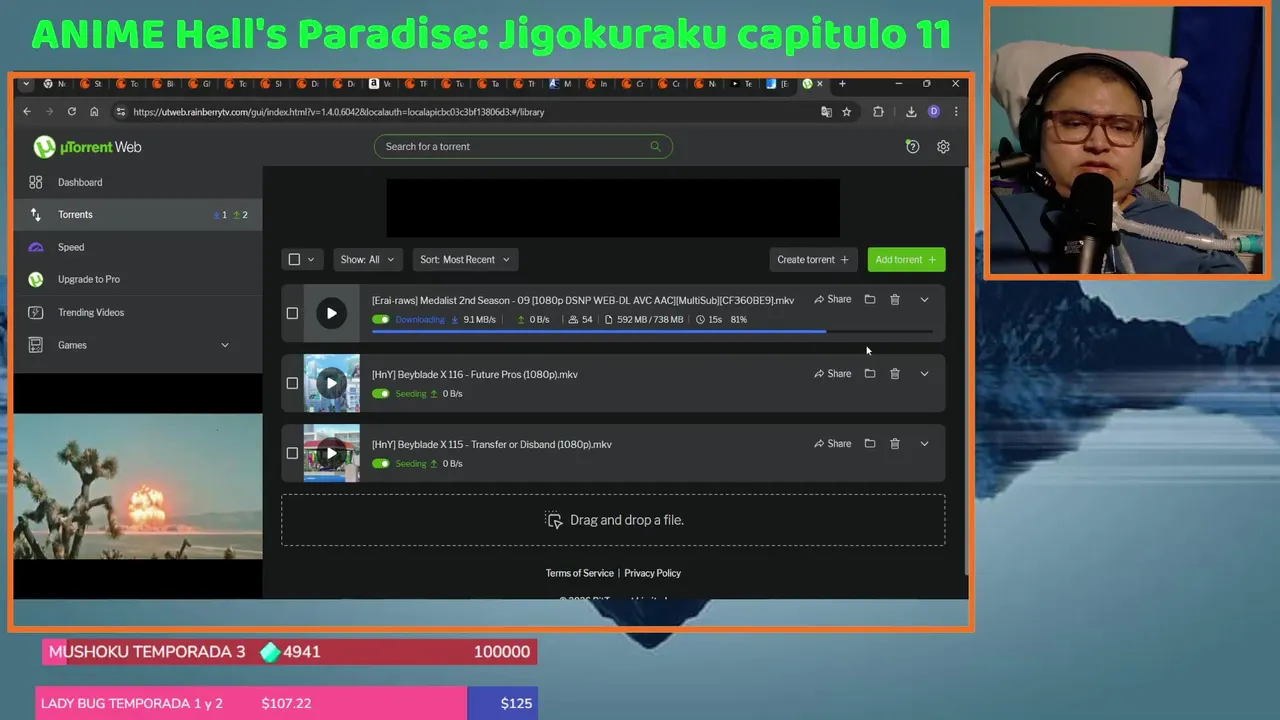
Task: Open the help question-mark icon
Action: (x=912, y=146)
